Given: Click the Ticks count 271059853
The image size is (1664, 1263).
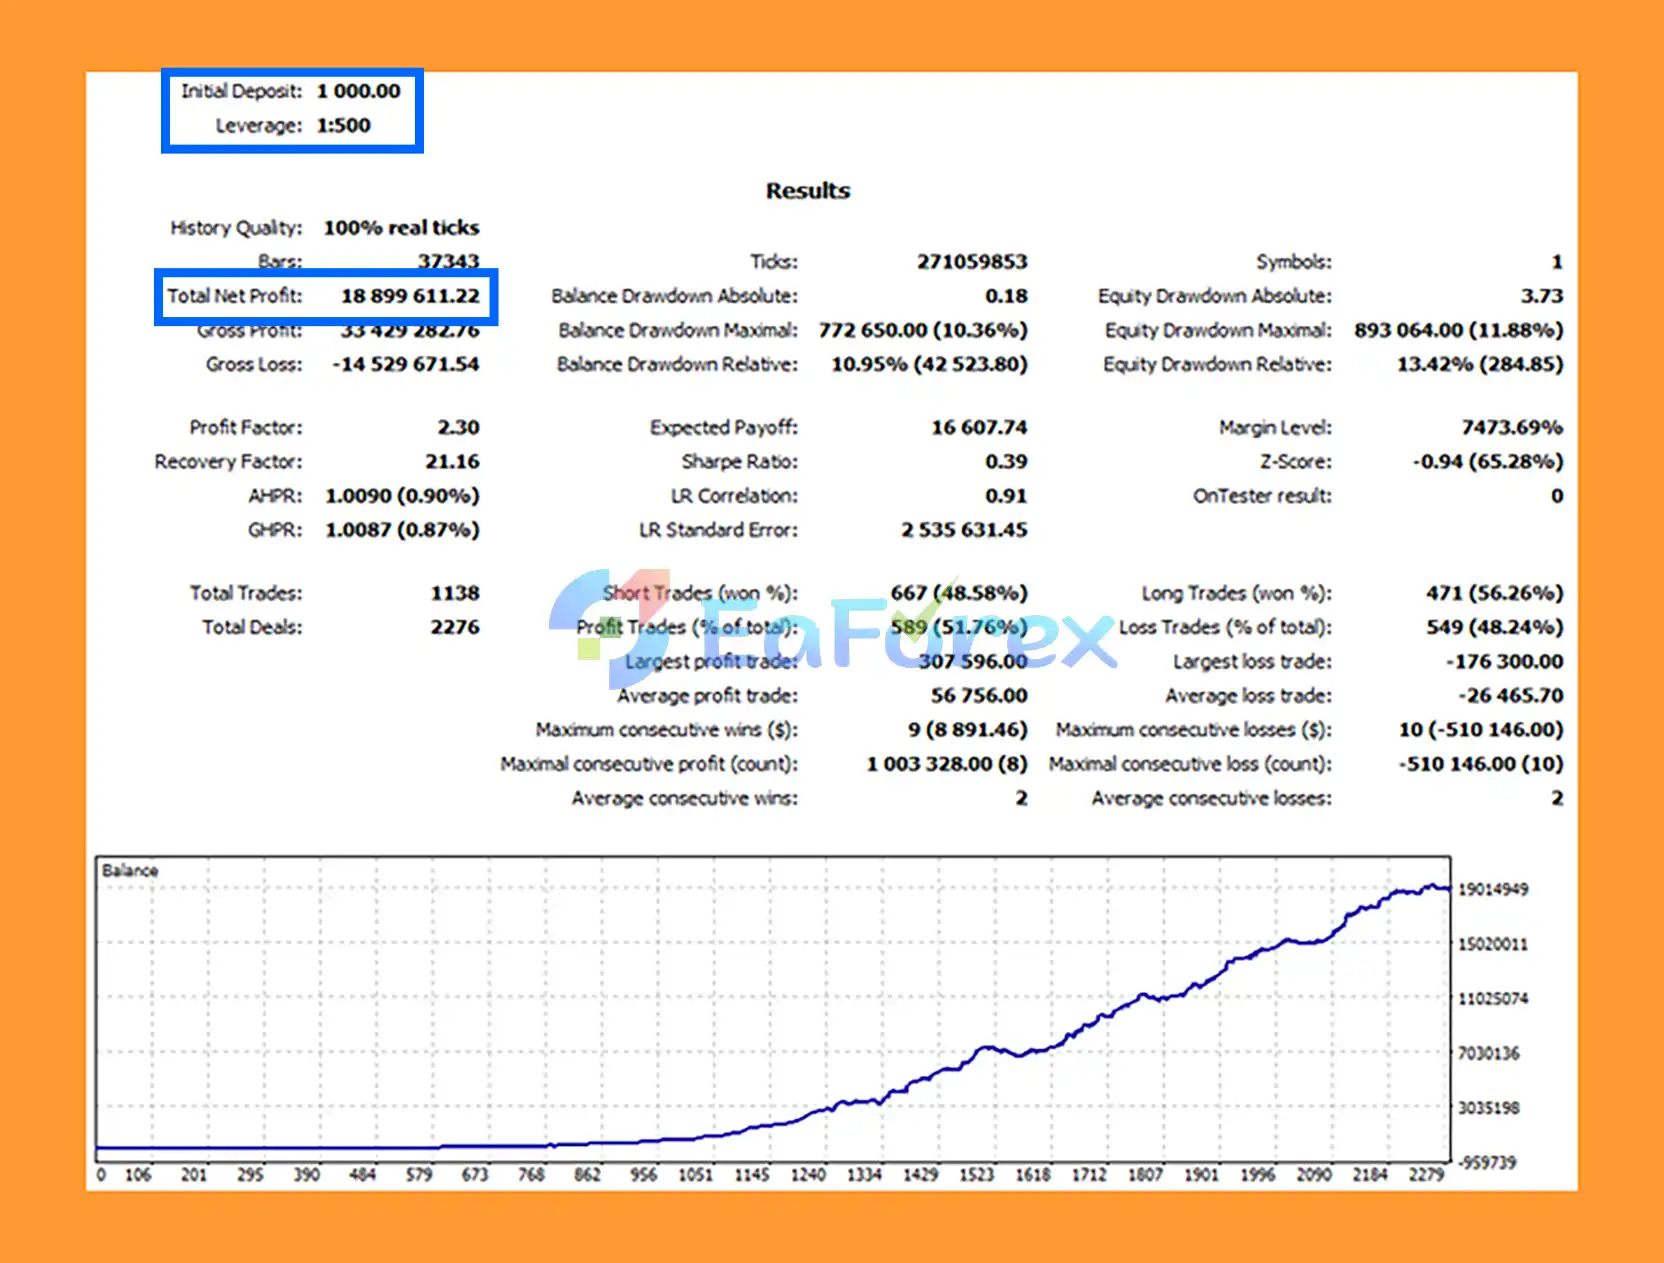Looking at the screenshot, I should click(972, 262).
